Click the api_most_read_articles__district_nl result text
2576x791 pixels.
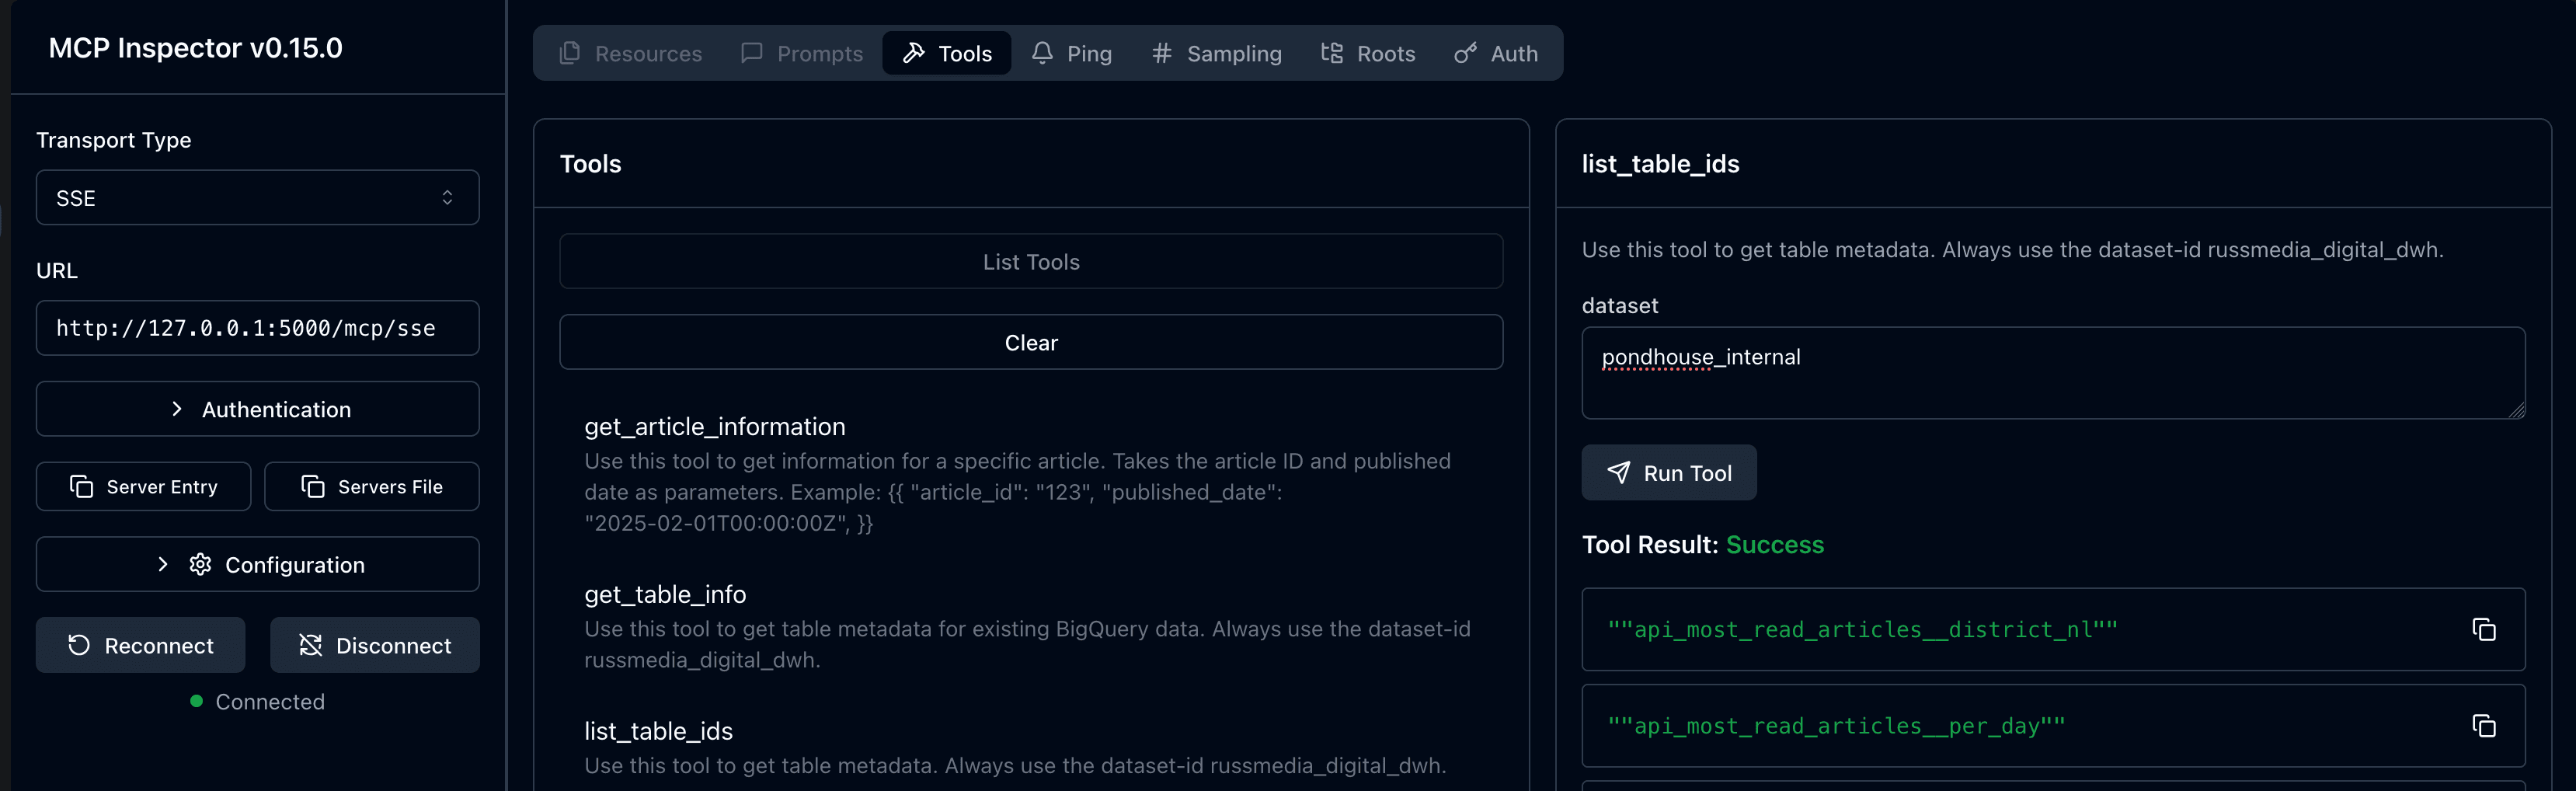point(1862,629)
